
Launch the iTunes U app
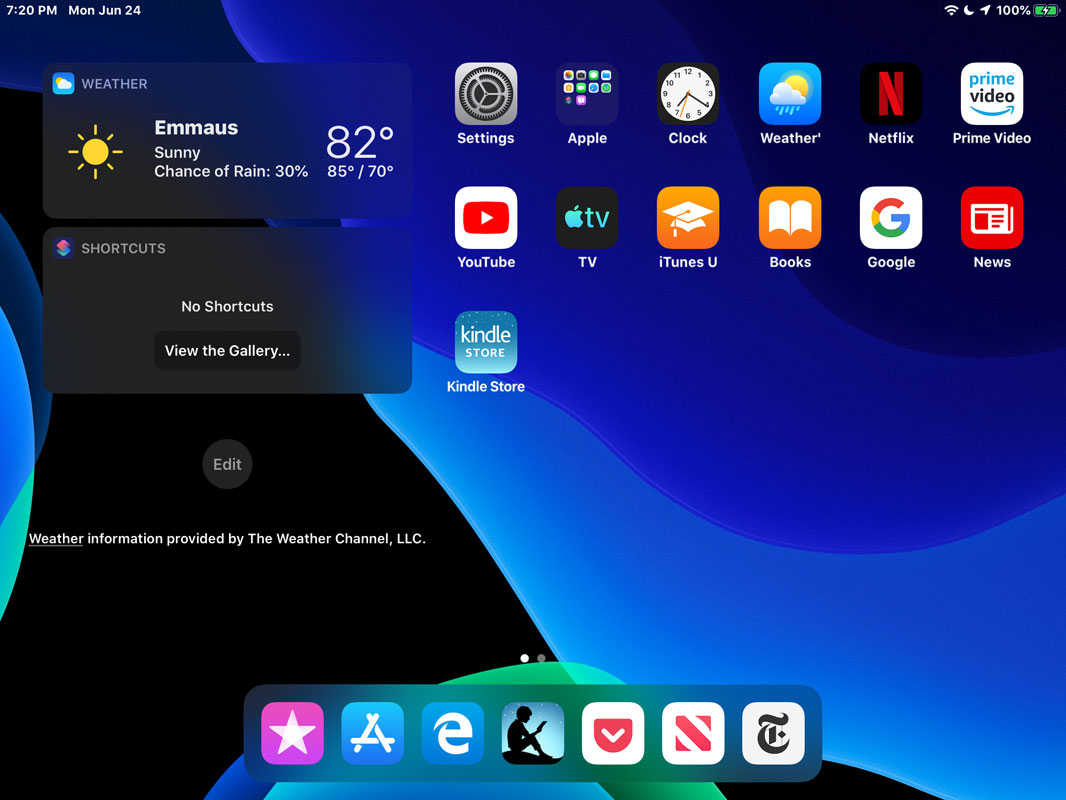point(688,218)
